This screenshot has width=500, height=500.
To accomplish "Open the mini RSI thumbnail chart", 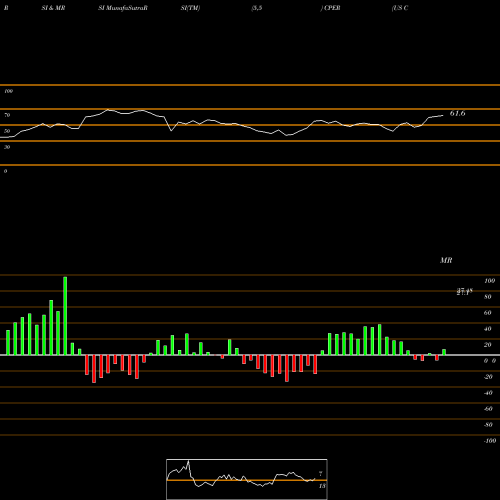I will 247,479.
